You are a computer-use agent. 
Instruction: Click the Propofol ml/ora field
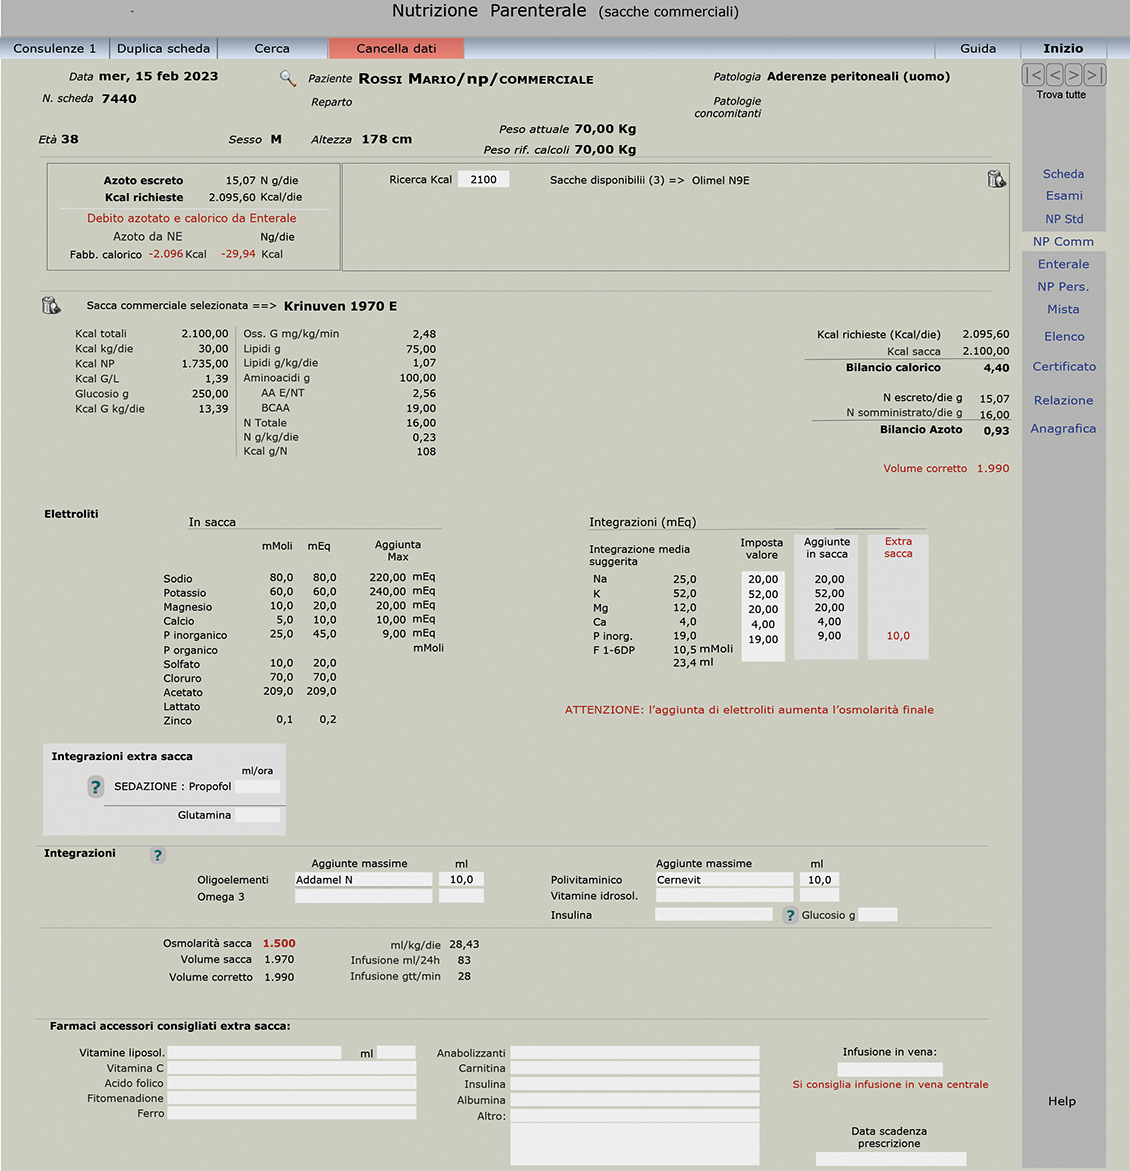click(258, 786)
